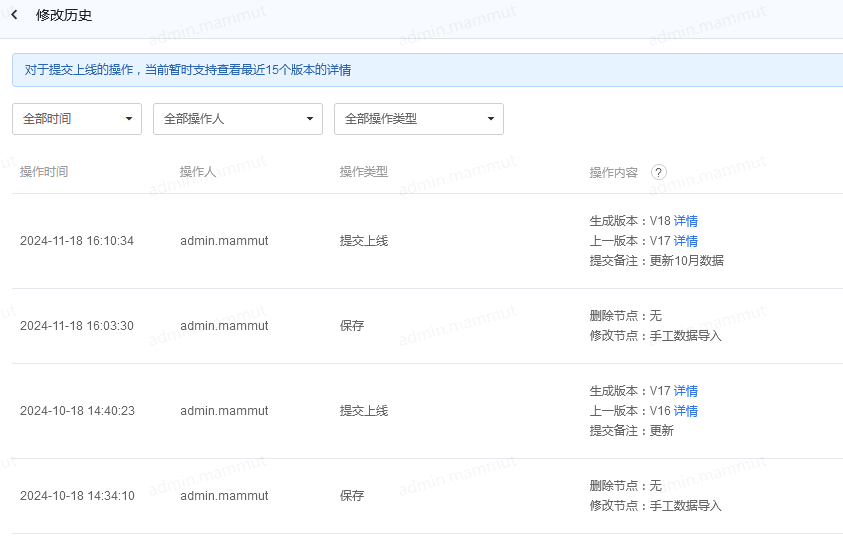Select timestamp 2024-10-18 14:34:10

[x=77, y=496]
